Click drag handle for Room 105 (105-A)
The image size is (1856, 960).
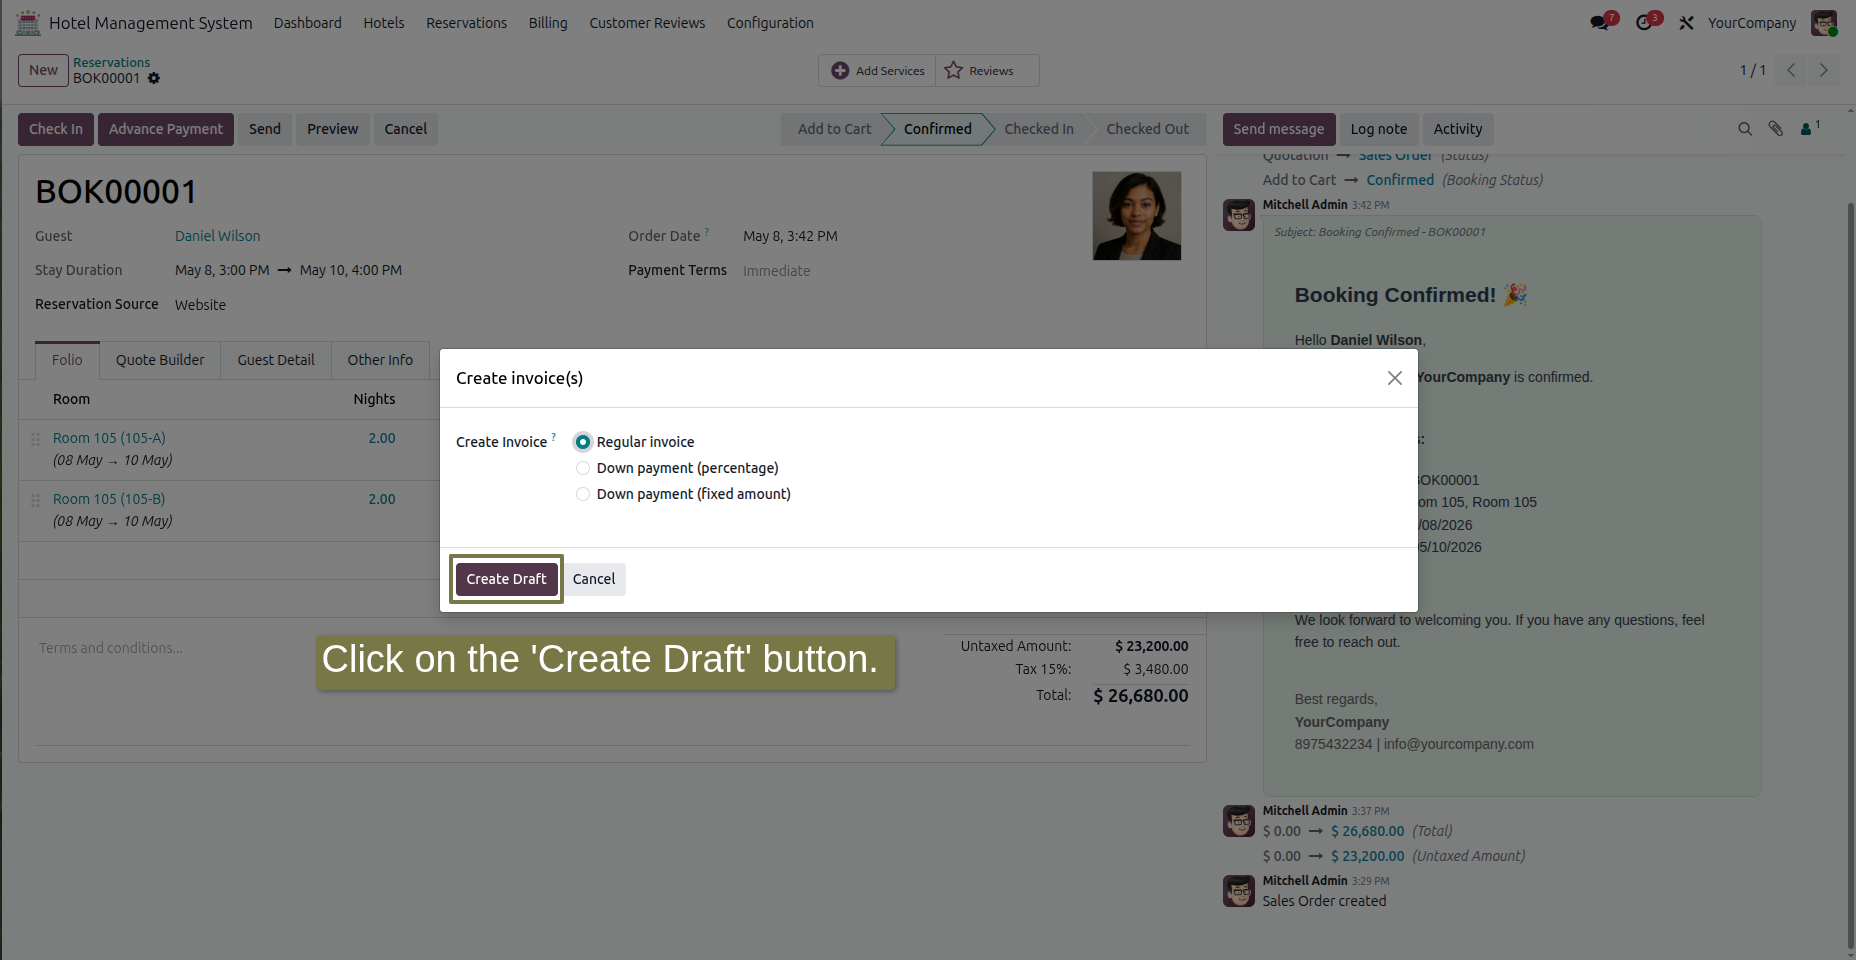pyautogui.click(x=35, y=439)
